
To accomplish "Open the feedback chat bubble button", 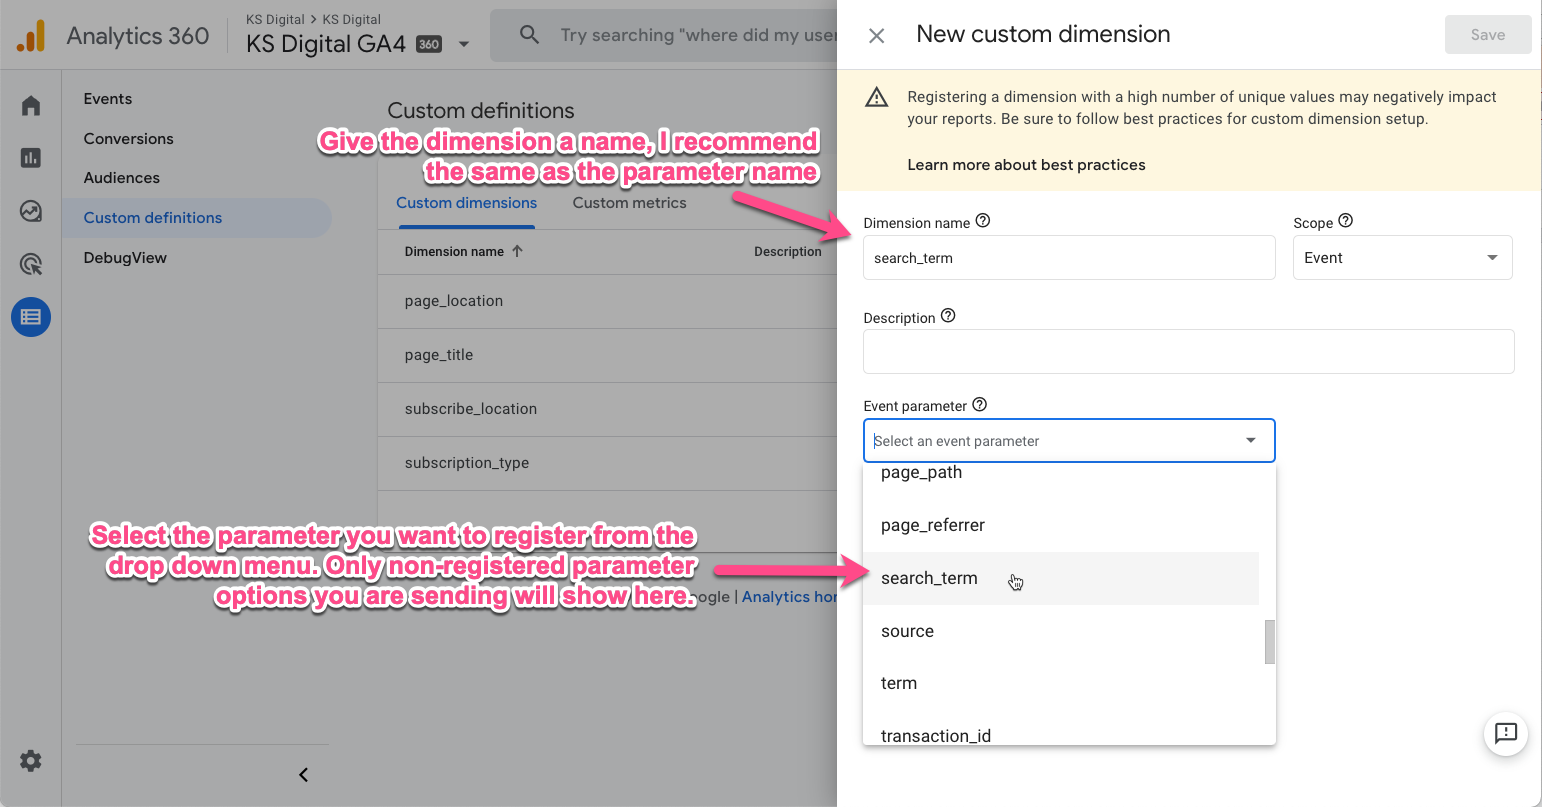I will click(x=1506, y=734).
